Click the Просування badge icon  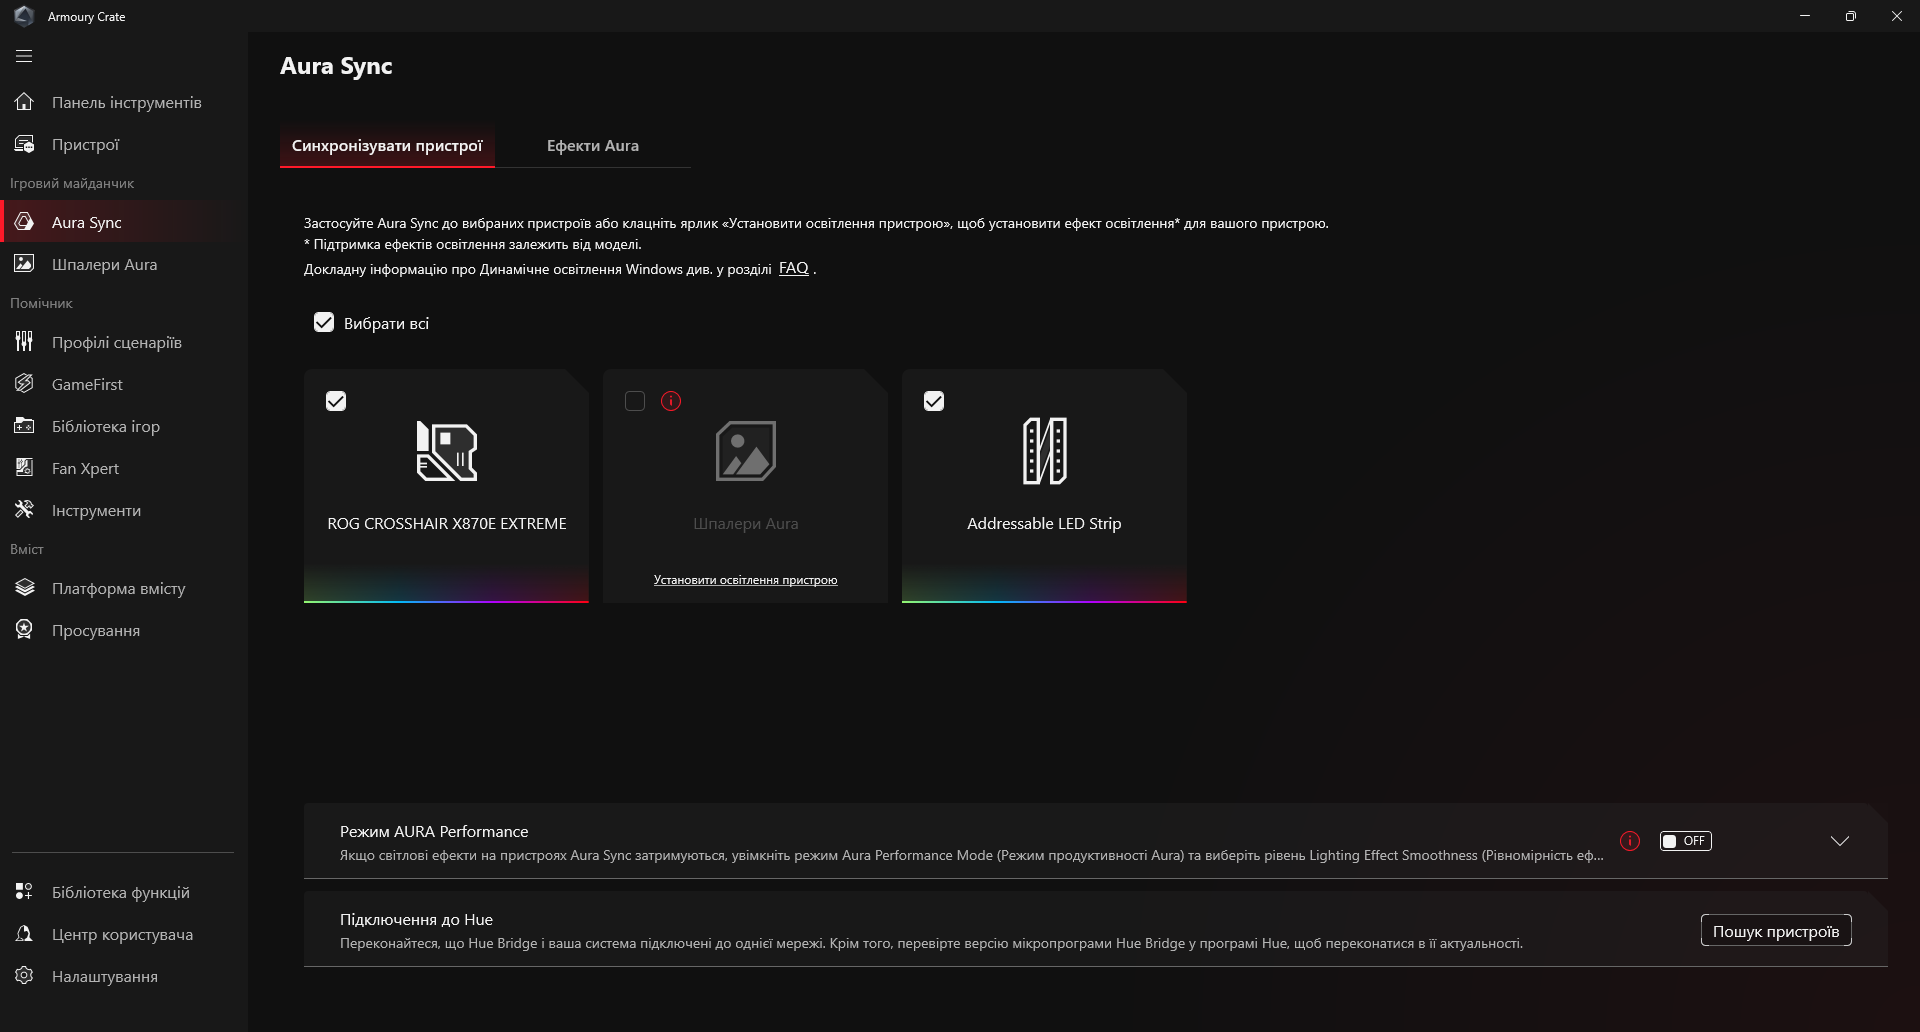(x=24, y=630)
